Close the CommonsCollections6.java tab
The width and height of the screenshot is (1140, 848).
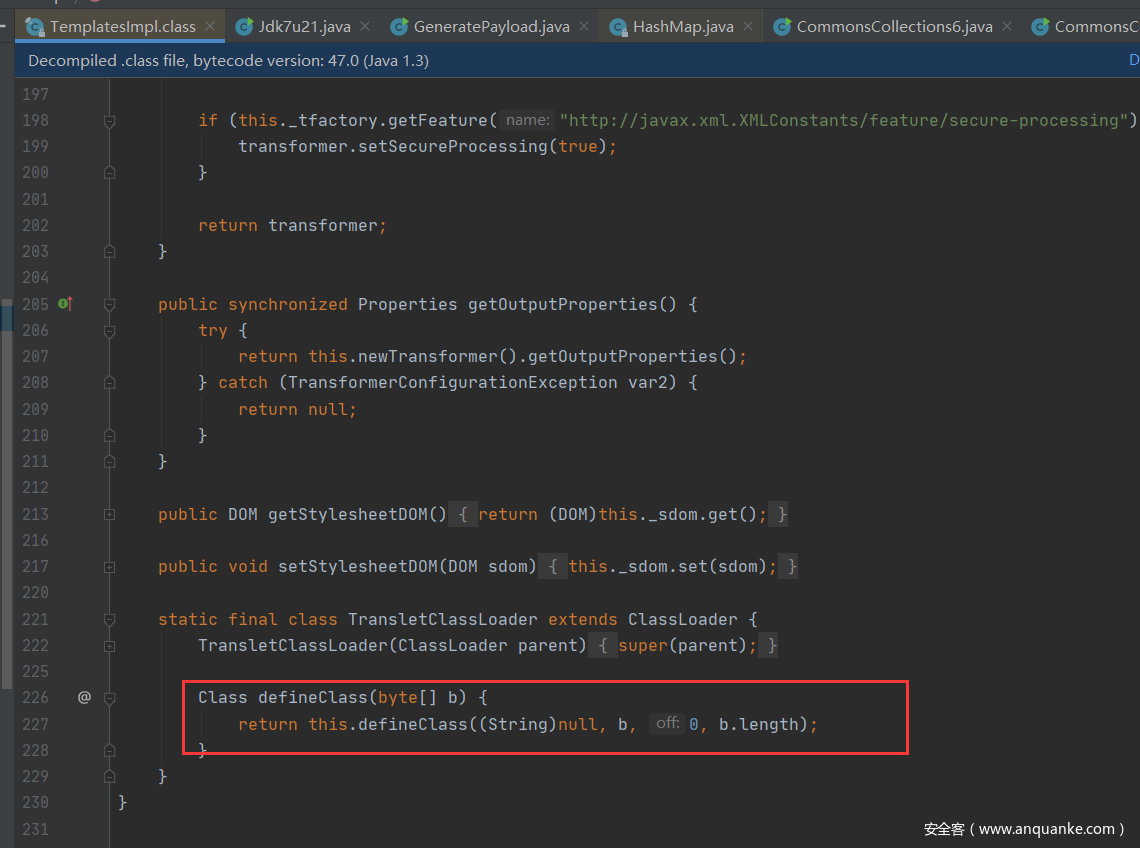1007,27
